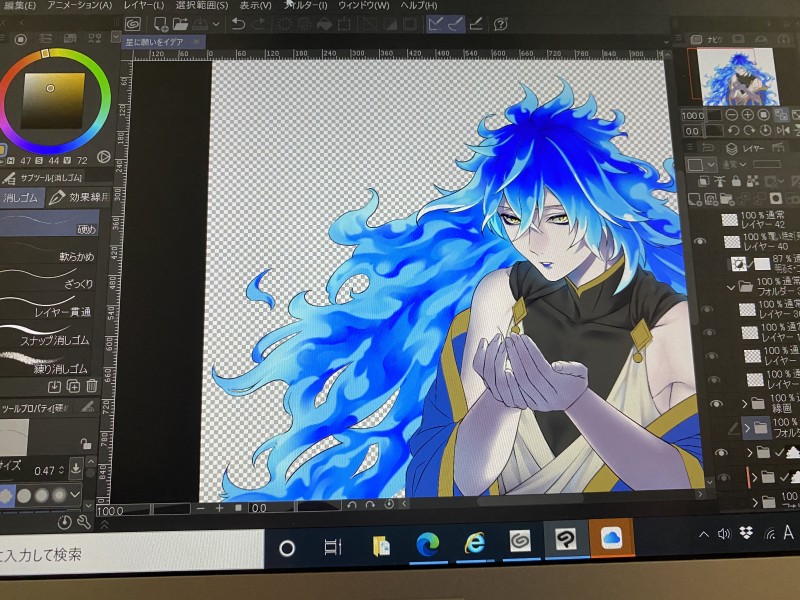Click the color wheel saturation square
The height and width of the screenshot is (600, 800).
[53, 100]
